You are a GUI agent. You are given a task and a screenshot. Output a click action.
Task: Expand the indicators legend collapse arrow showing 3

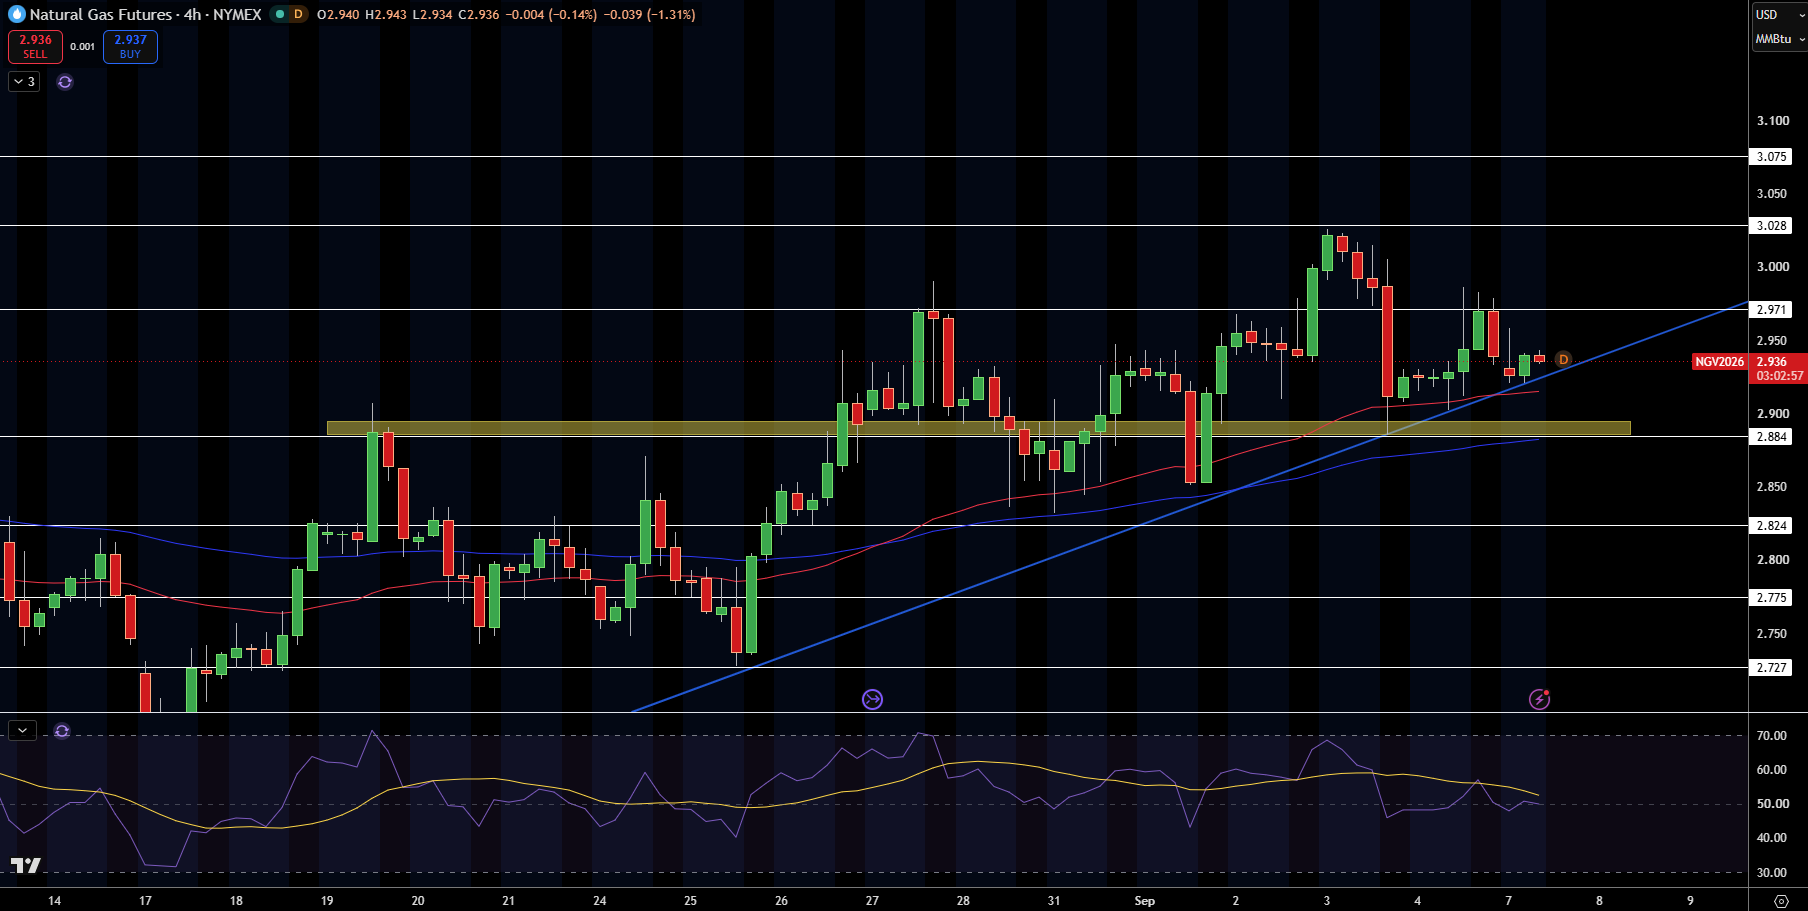pyautogui.click(x=24, y=82)
